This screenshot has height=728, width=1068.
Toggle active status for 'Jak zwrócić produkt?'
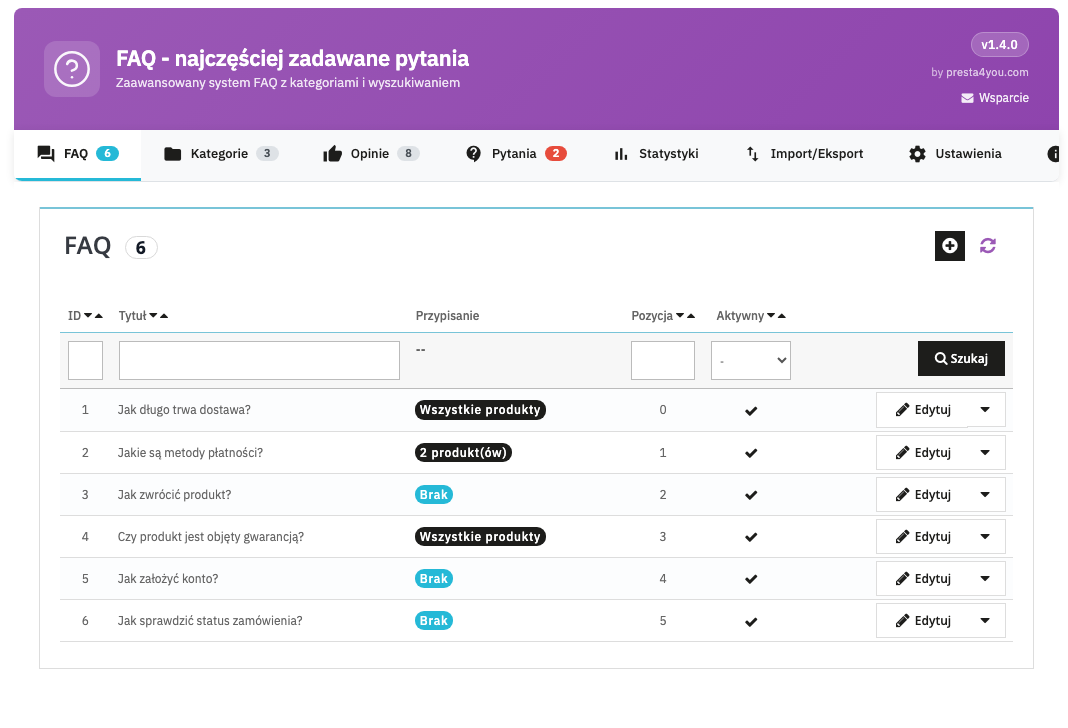click(751, 495)
